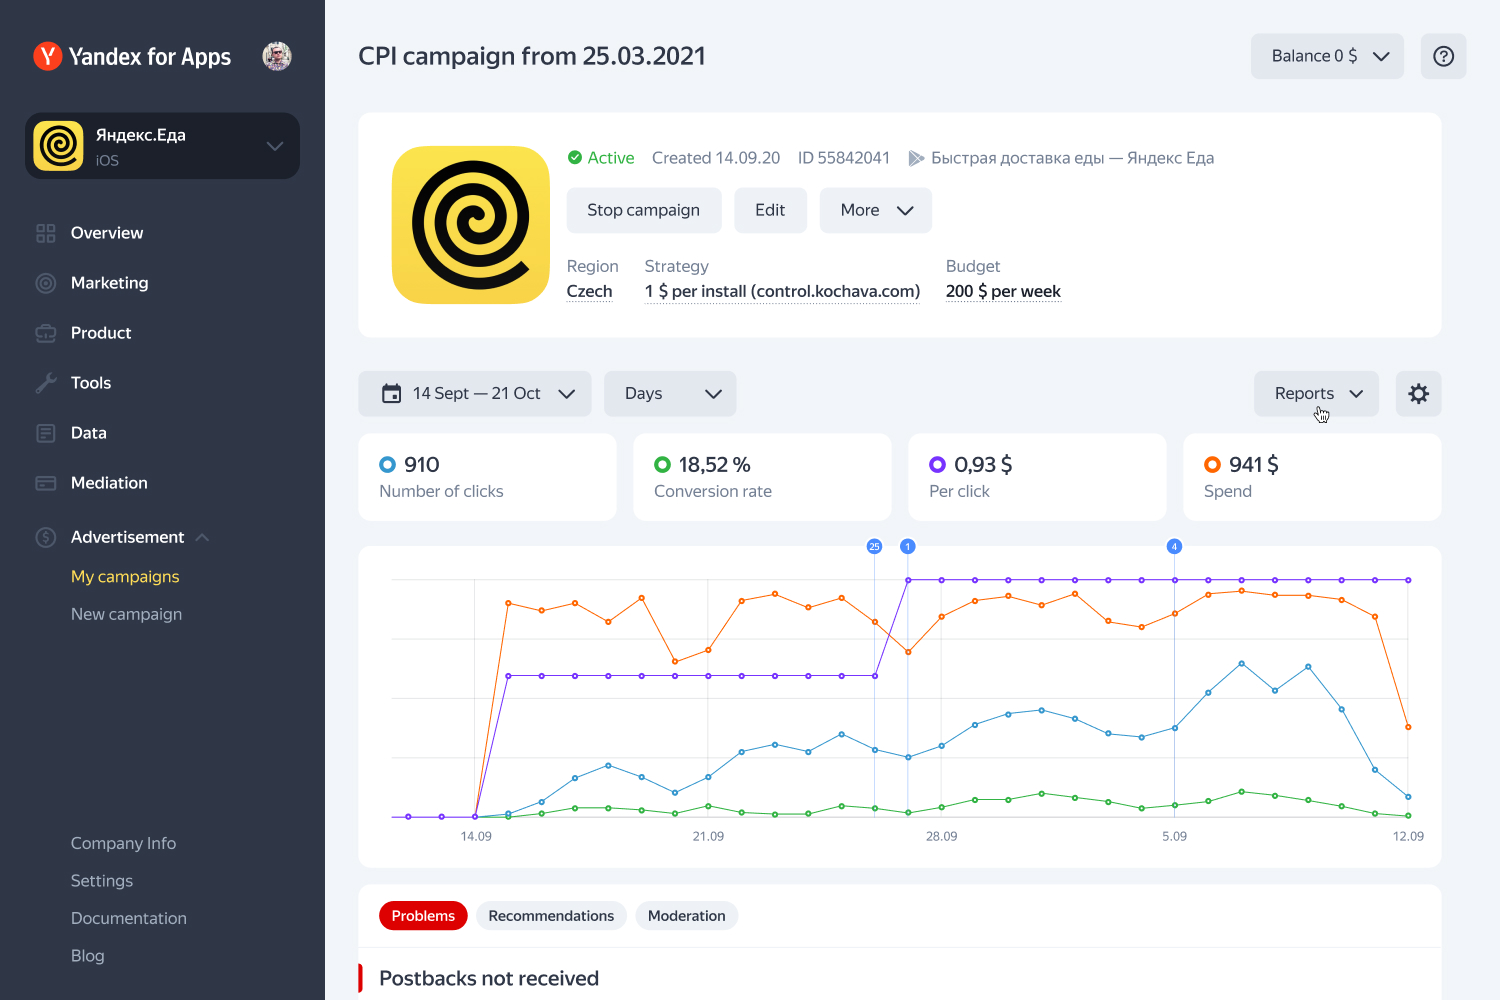Click the user avatar in sidebar

277,56
